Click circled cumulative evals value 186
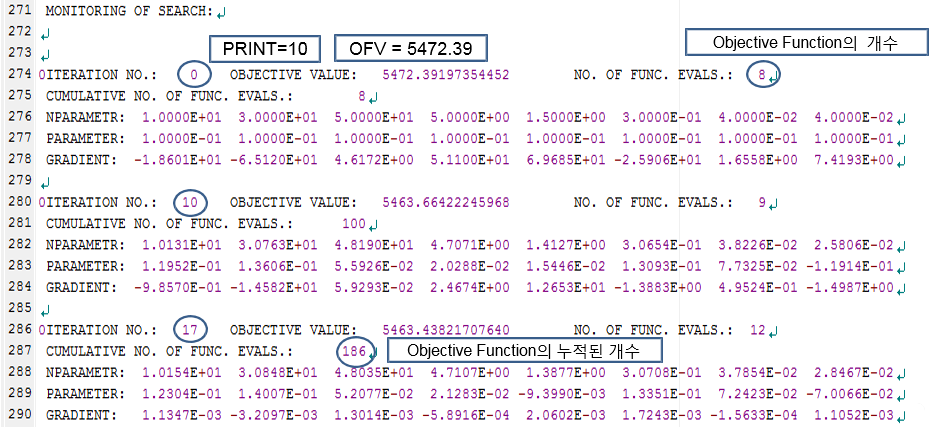Image resolution: width=931 pixels, height=427 pixels. tap(355, 351)
